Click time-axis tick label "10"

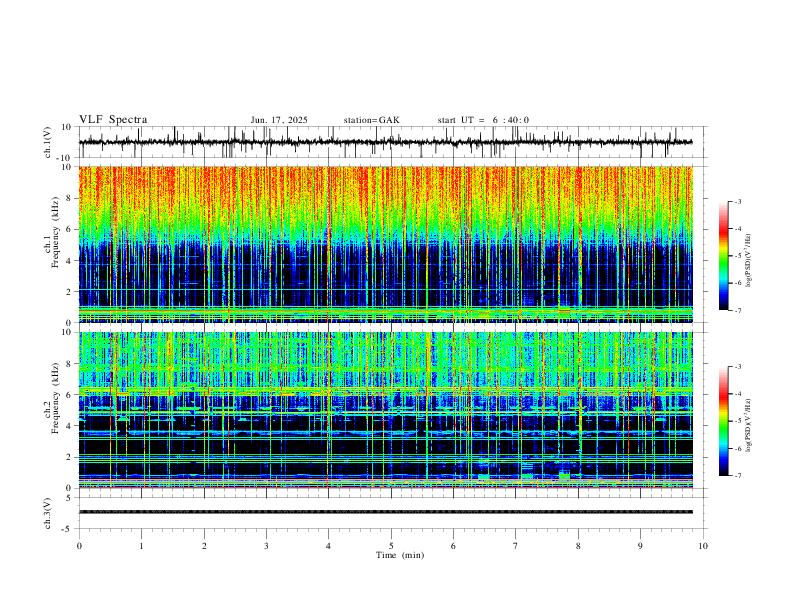[x=703, y=546]
